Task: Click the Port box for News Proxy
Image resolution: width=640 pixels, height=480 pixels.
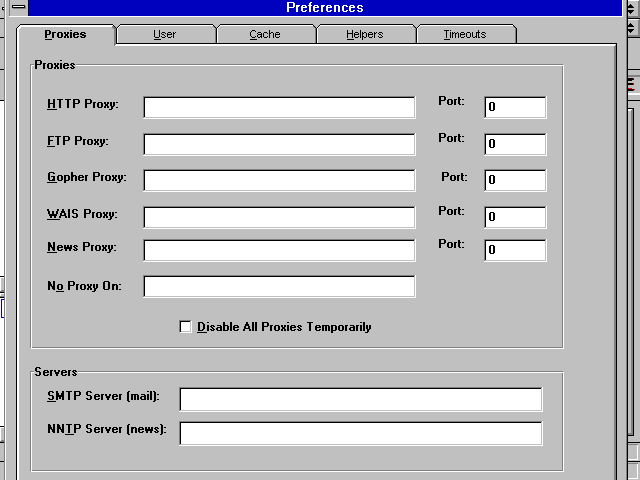Action: [515, 250]
